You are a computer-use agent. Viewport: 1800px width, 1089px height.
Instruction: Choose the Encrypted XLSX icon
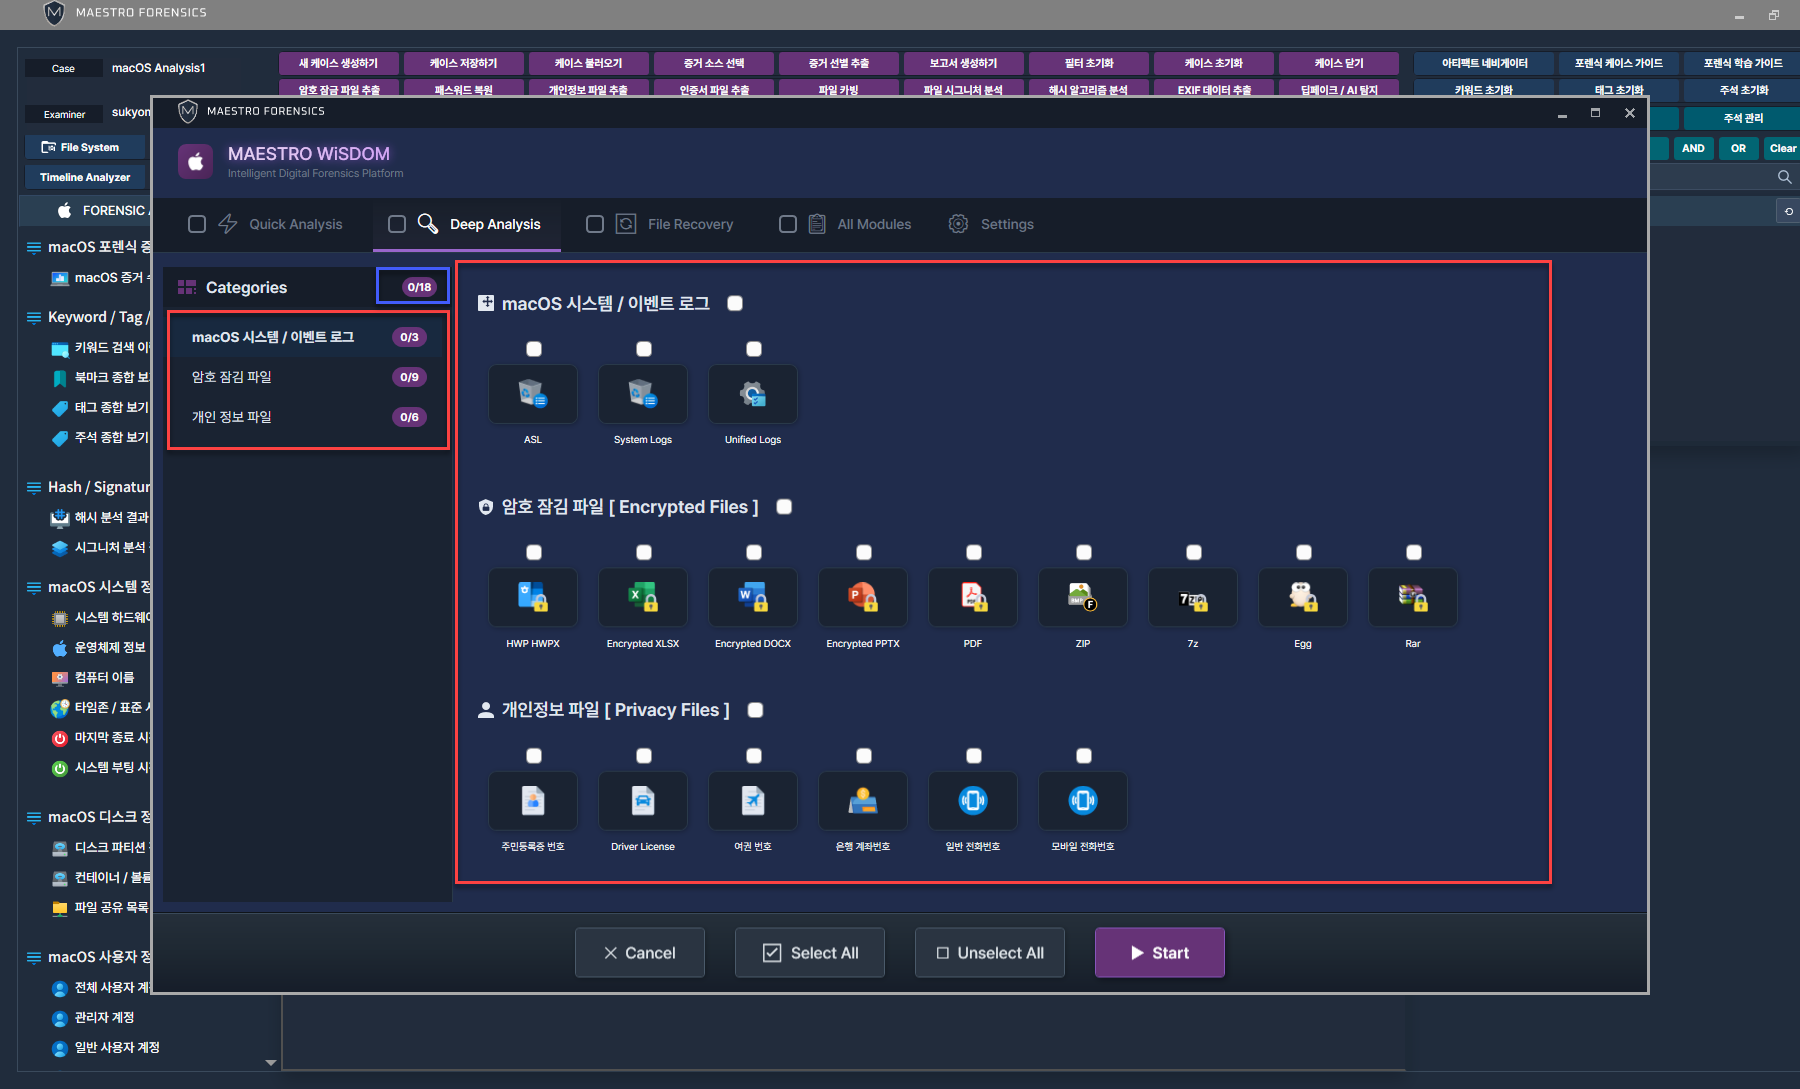point(643,598)
